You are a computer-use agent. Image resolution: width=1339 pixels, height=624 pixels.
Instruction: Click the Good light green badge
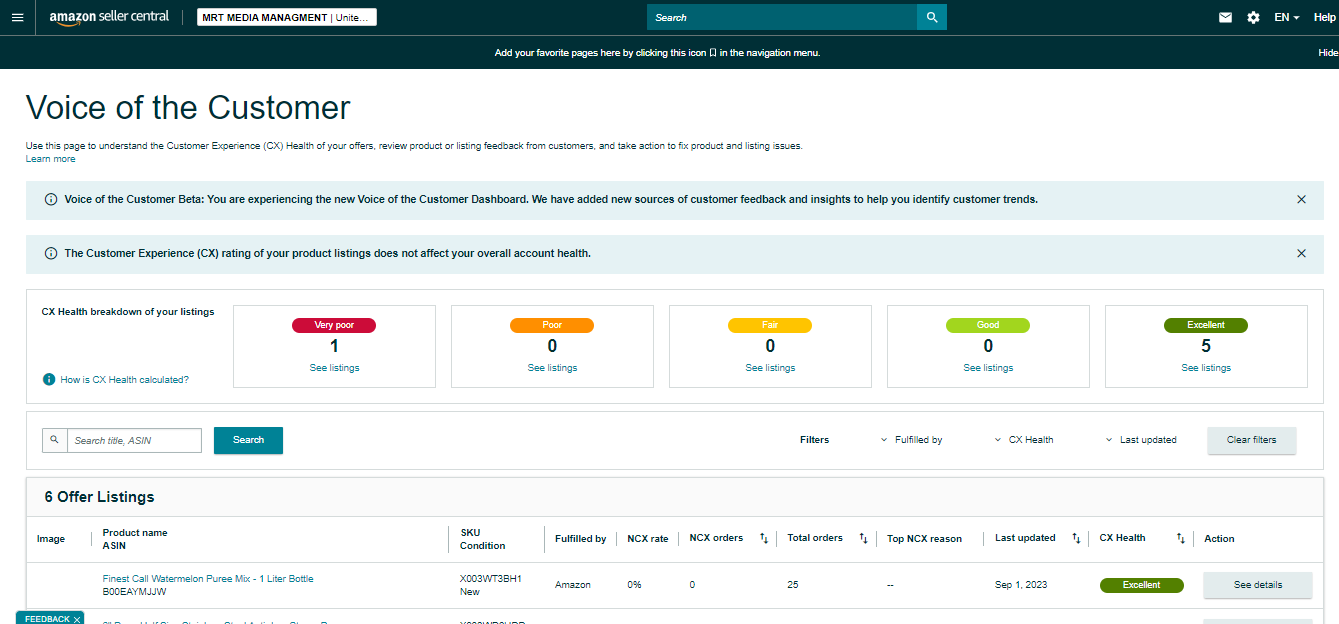[x=988, y=325]
